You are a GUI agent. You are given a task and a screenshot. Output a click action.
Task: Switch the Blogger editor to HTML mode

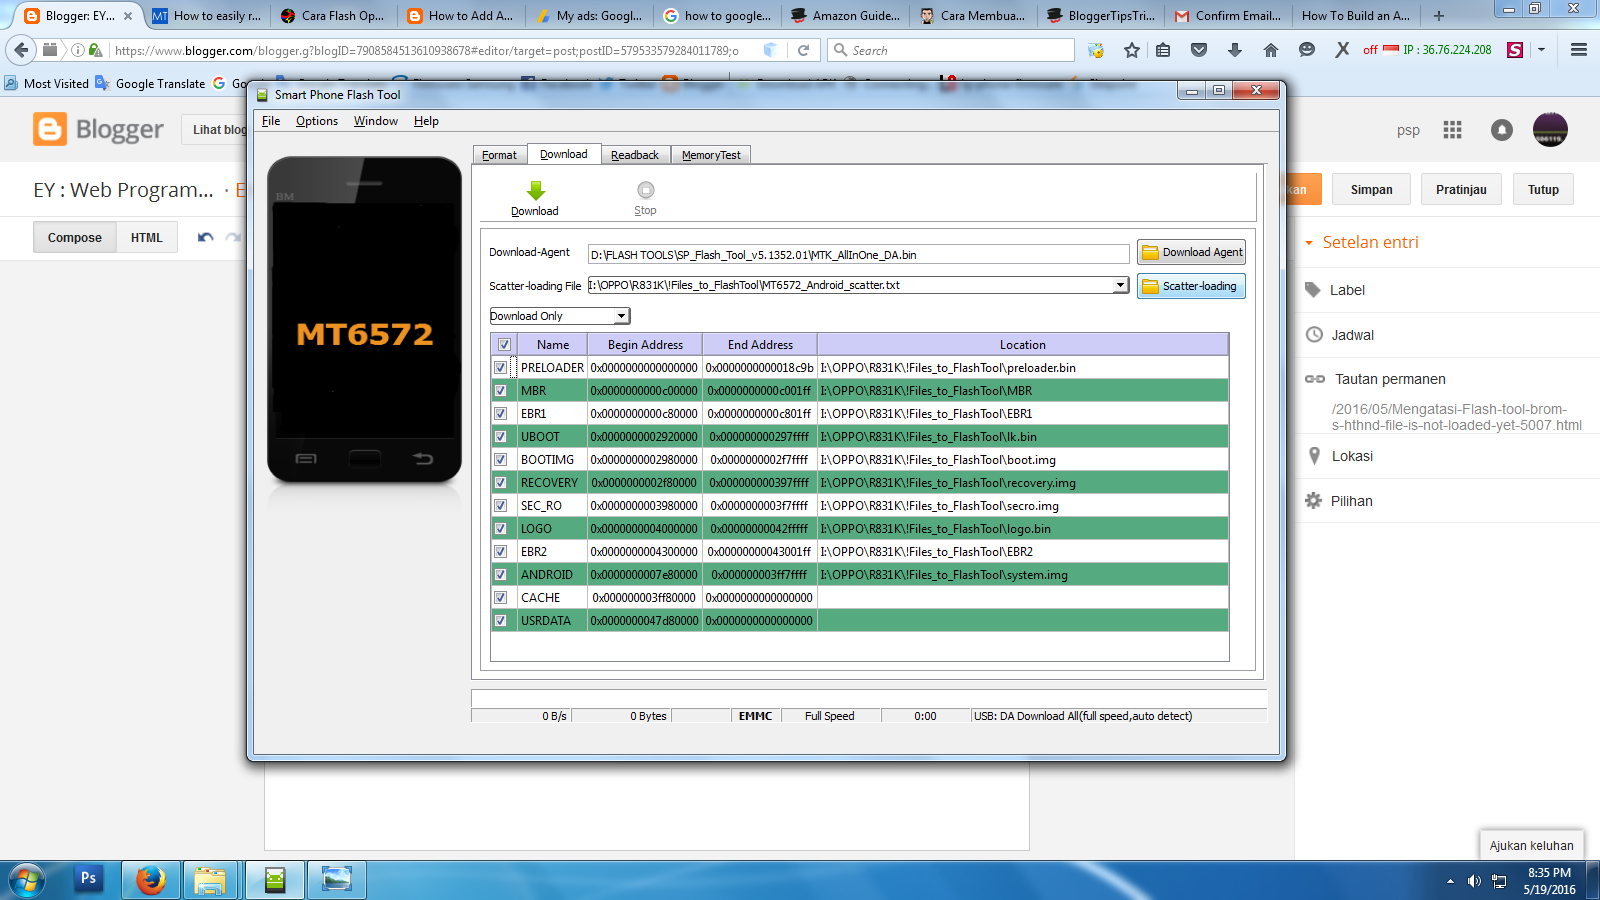point(147,237)
